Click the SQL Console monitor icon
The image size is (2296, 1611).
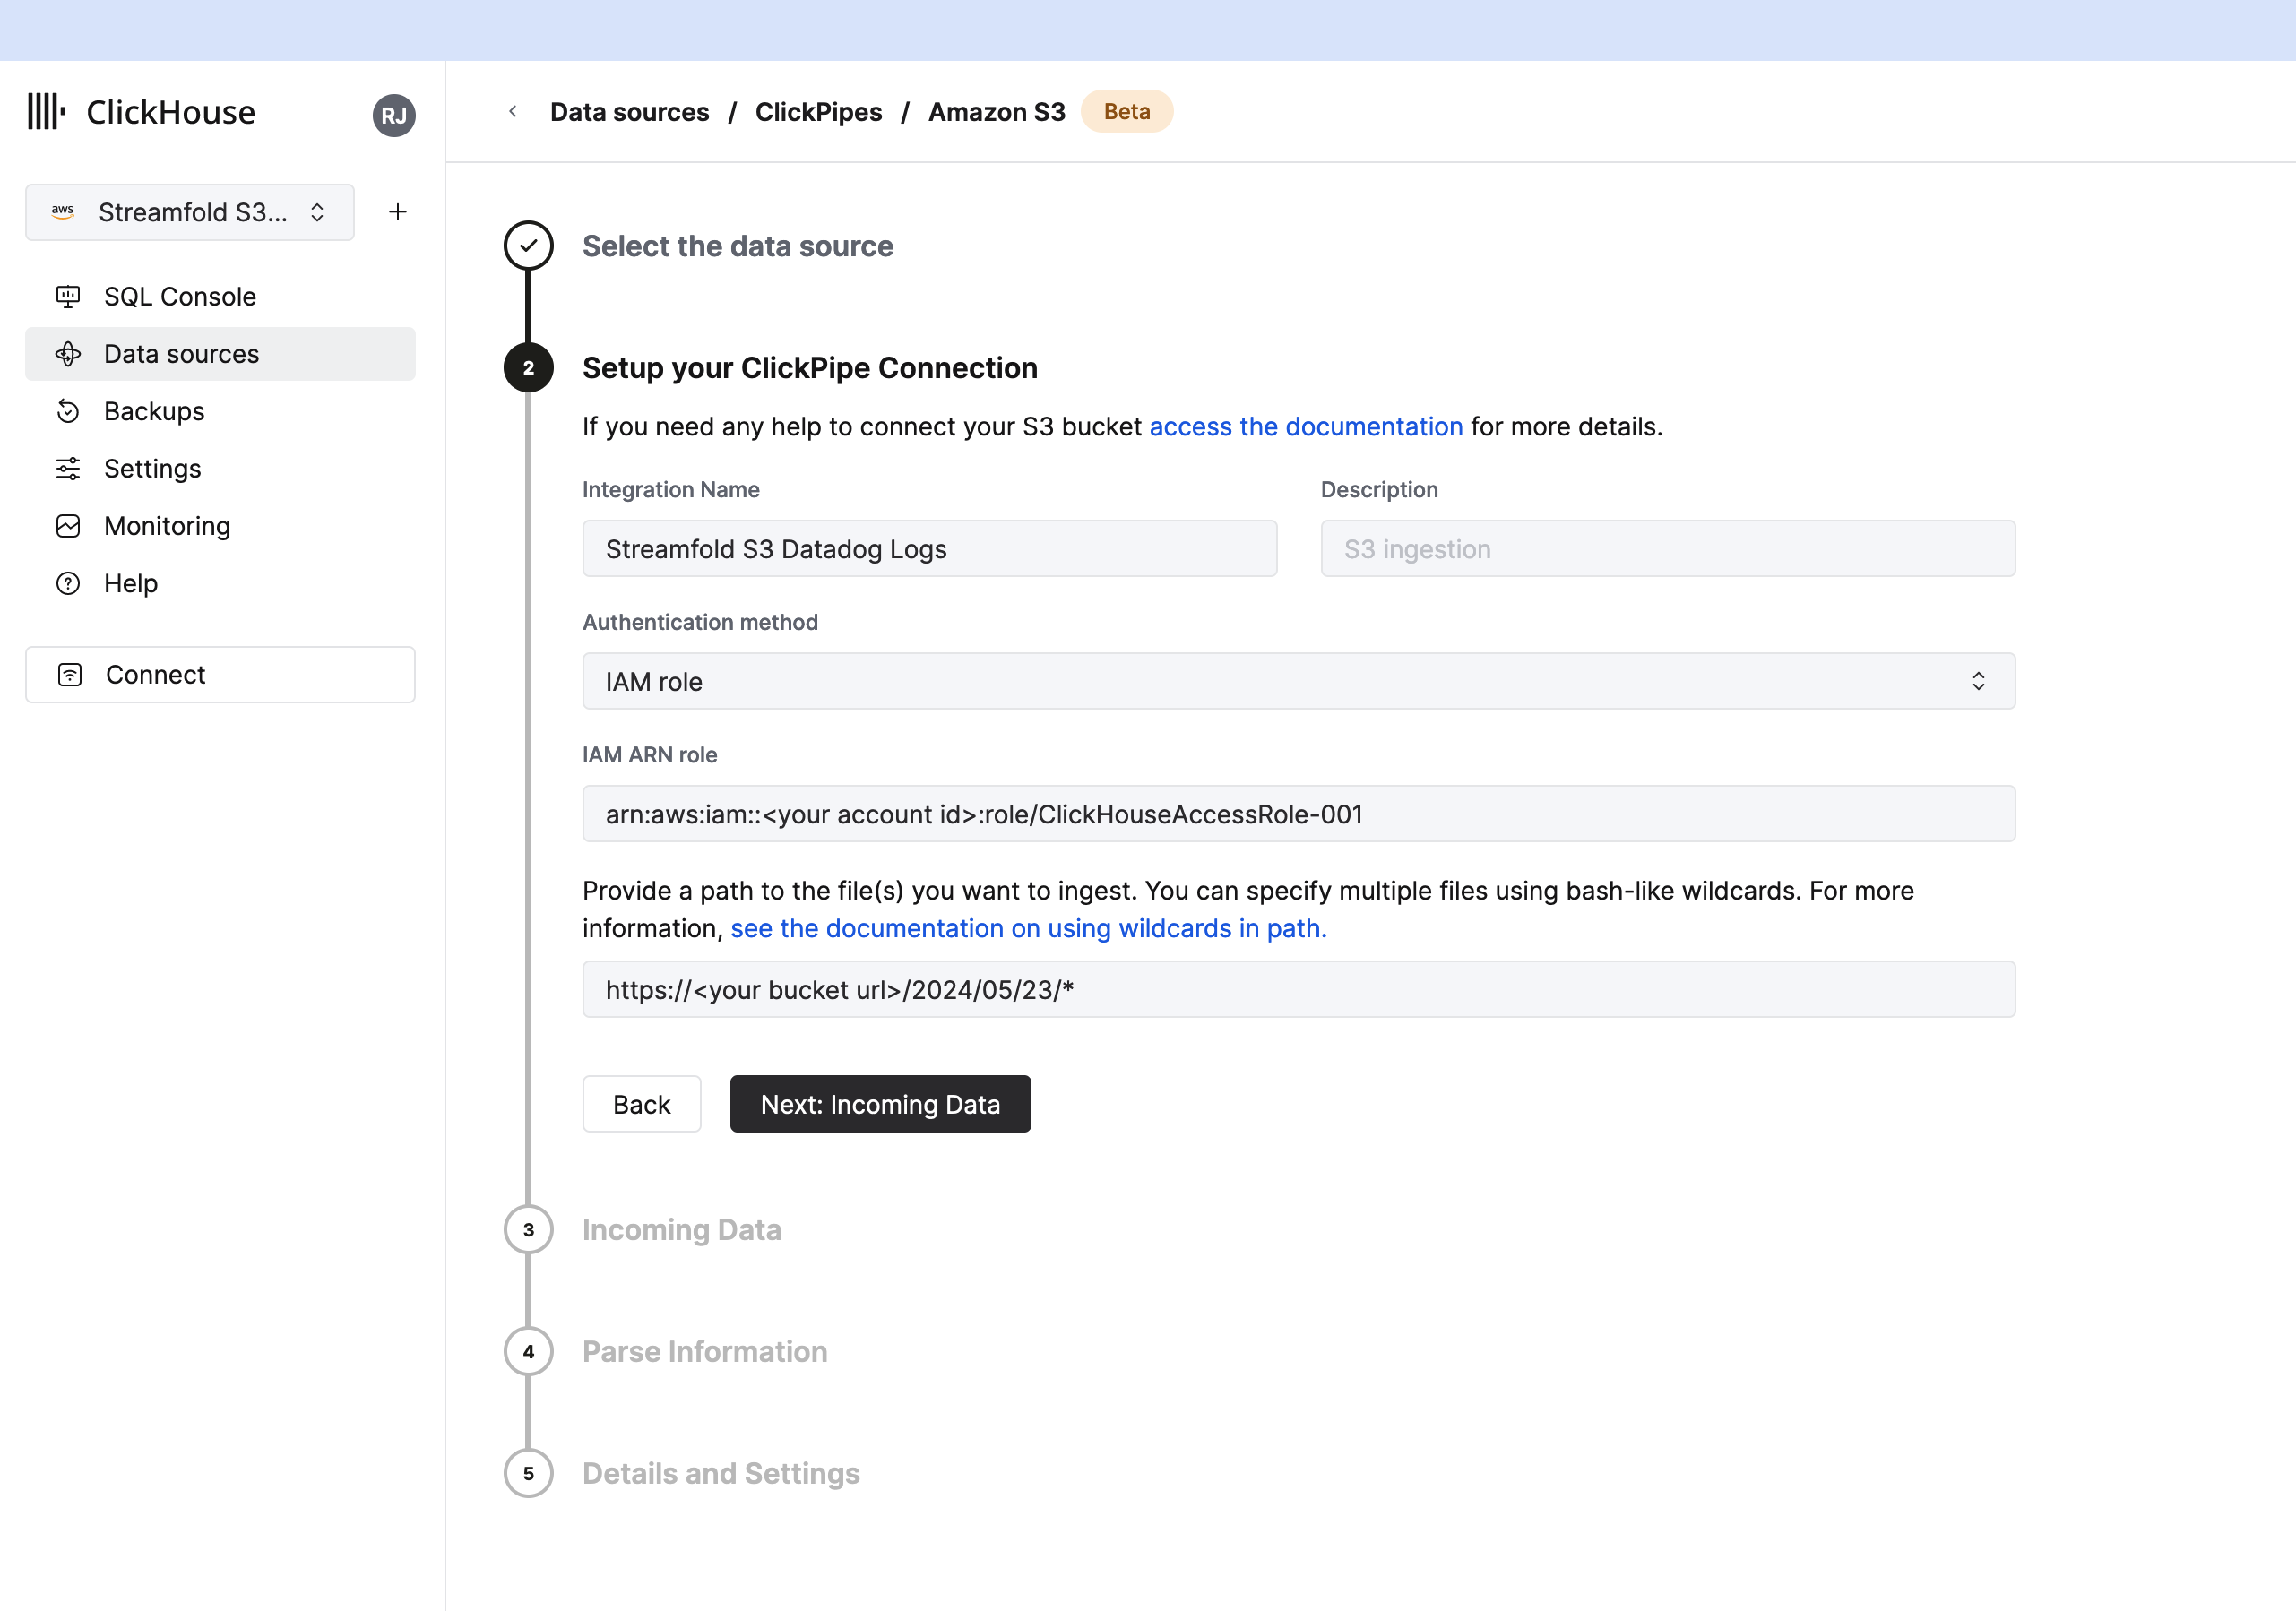pyautogui.click(x=68, y=297)
